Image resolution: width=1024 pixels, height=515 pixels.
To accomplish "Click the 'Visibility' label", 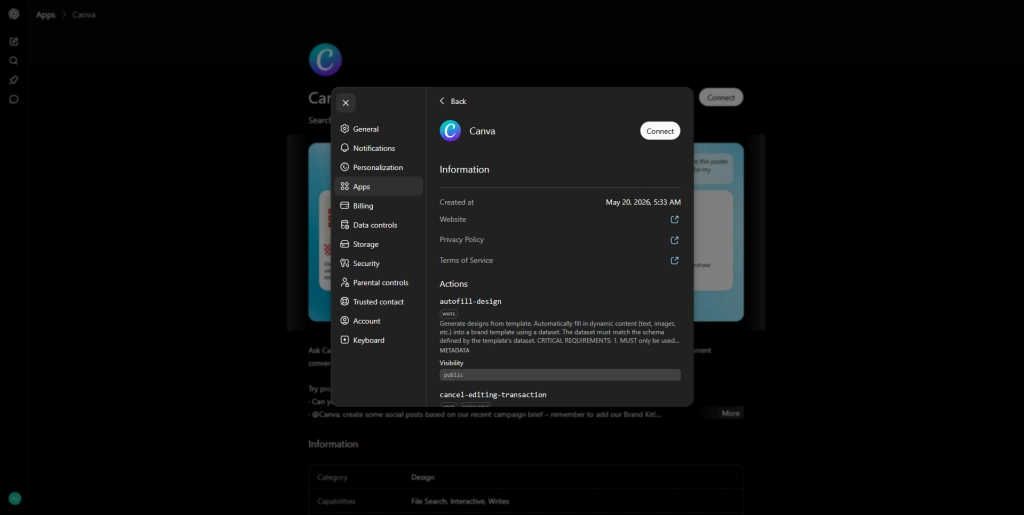I will coord(451,363).
